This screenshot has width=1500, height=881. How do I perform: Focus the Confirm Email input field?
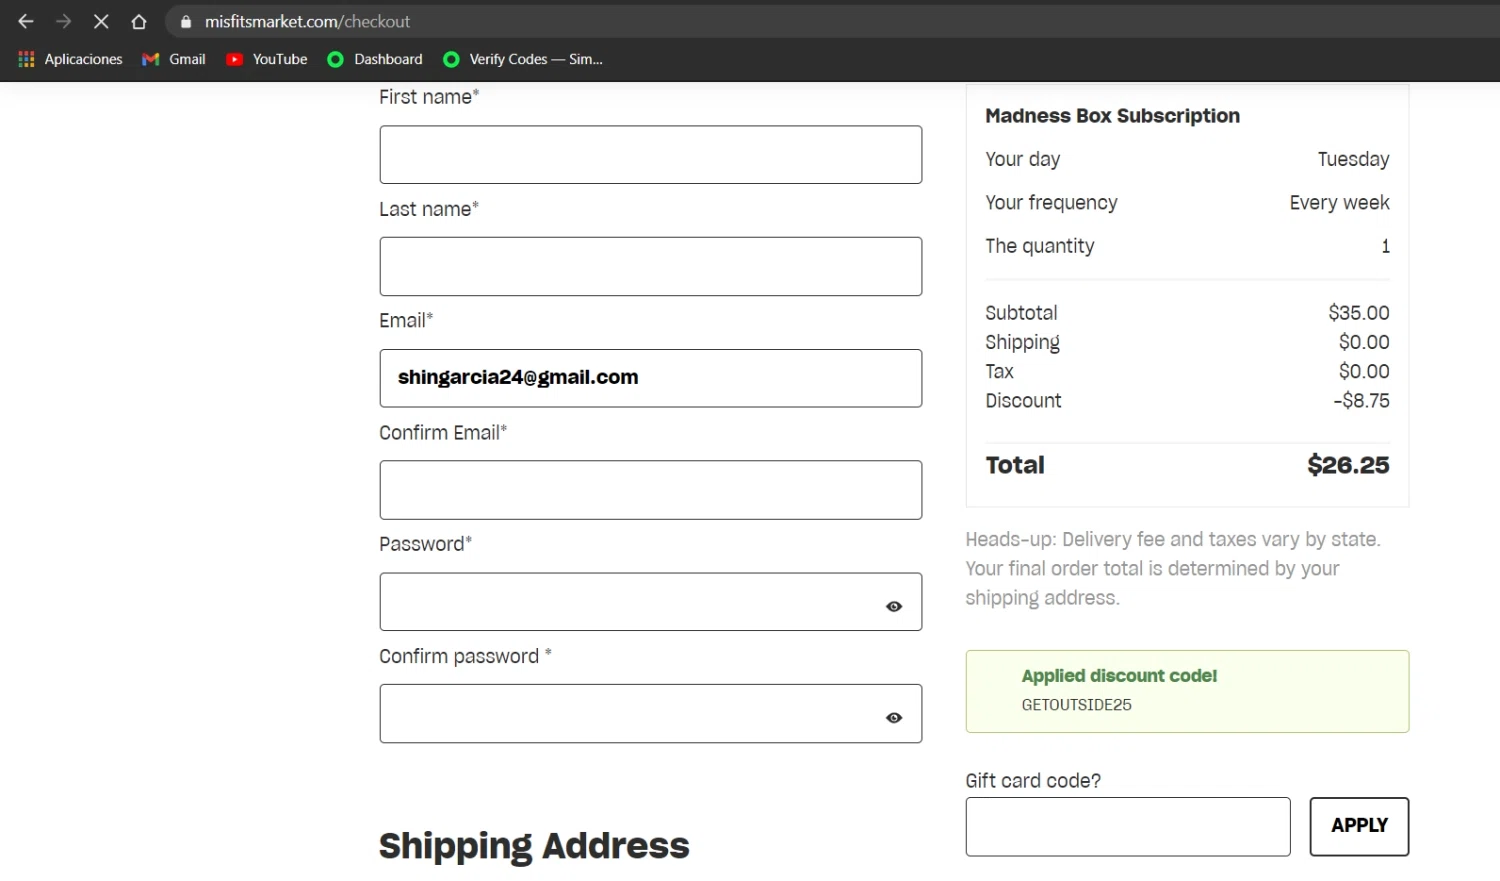[x=651, y=490]
